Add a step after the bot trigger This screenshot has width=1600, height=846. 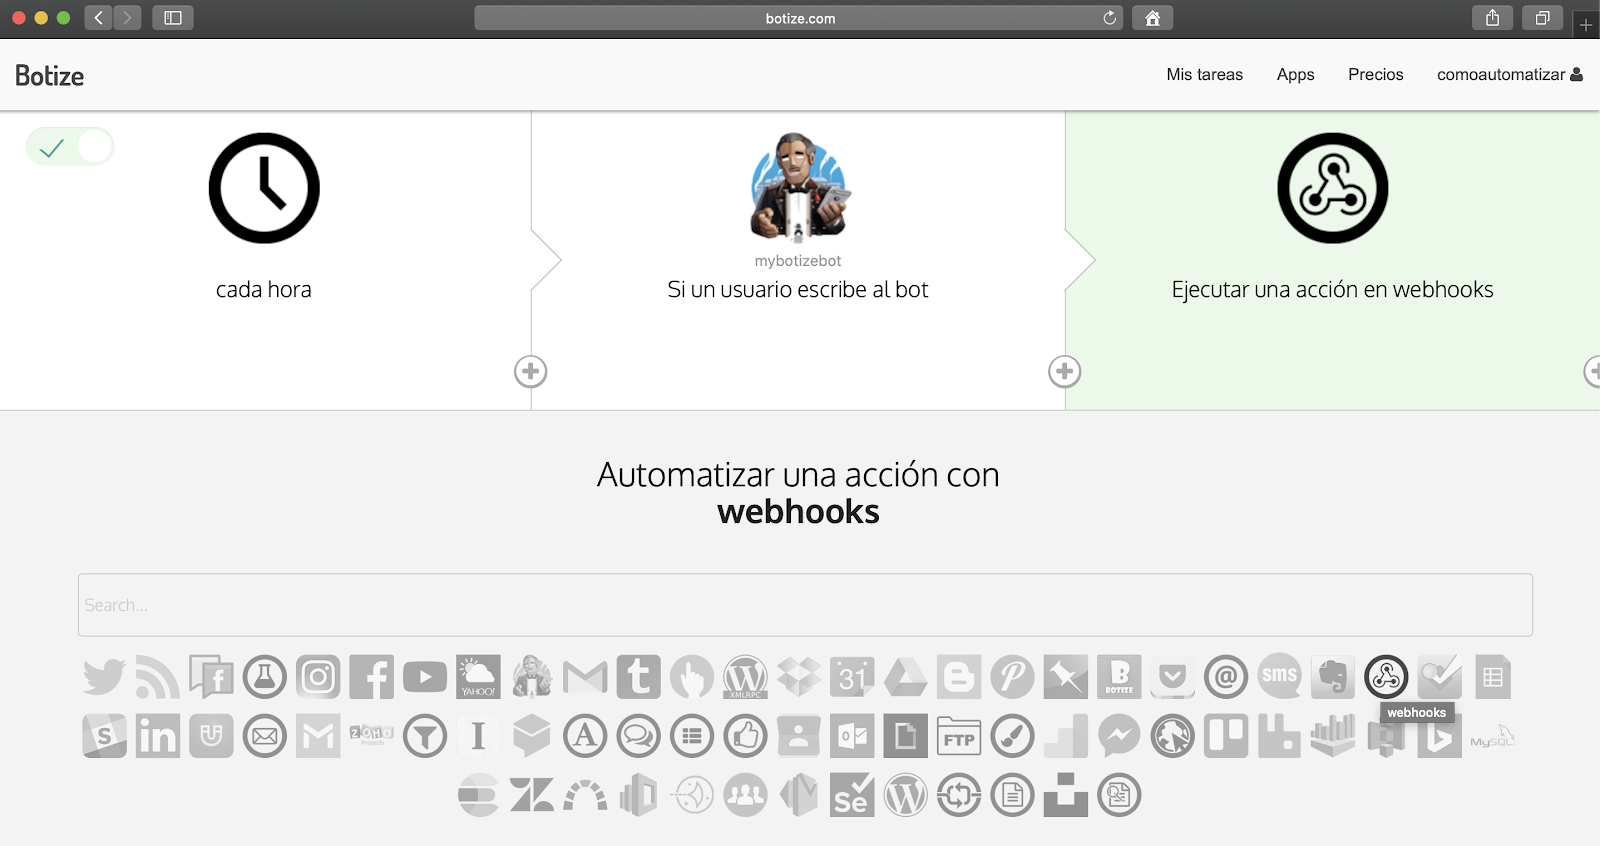pyautogui.click(x=1065, y=372)
